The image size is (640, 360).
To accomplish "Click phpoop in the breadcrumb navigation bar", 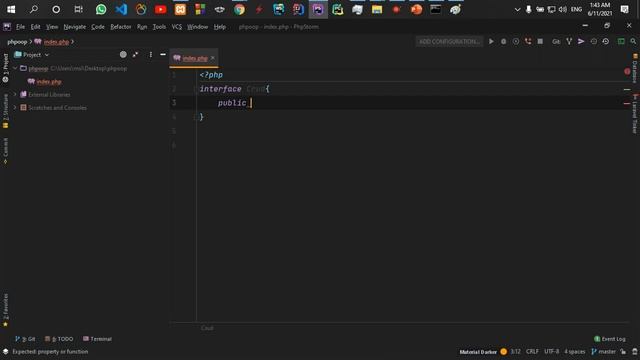I will (x=17, y=42).
